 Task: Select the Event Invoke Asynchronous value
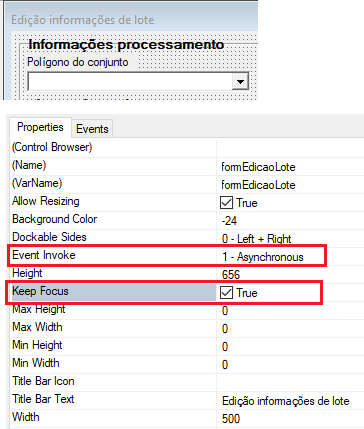(x=263, y=257)
